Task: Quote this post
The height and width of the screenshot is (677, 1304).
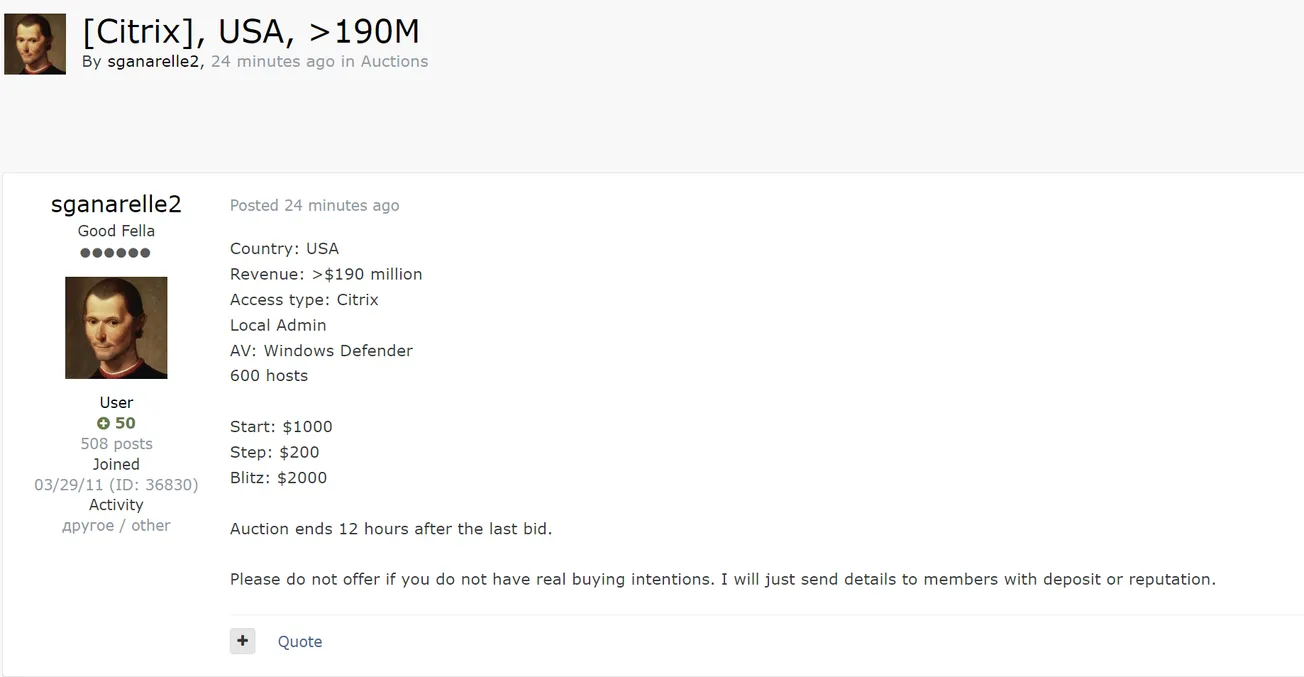Action: pos(300,642)
